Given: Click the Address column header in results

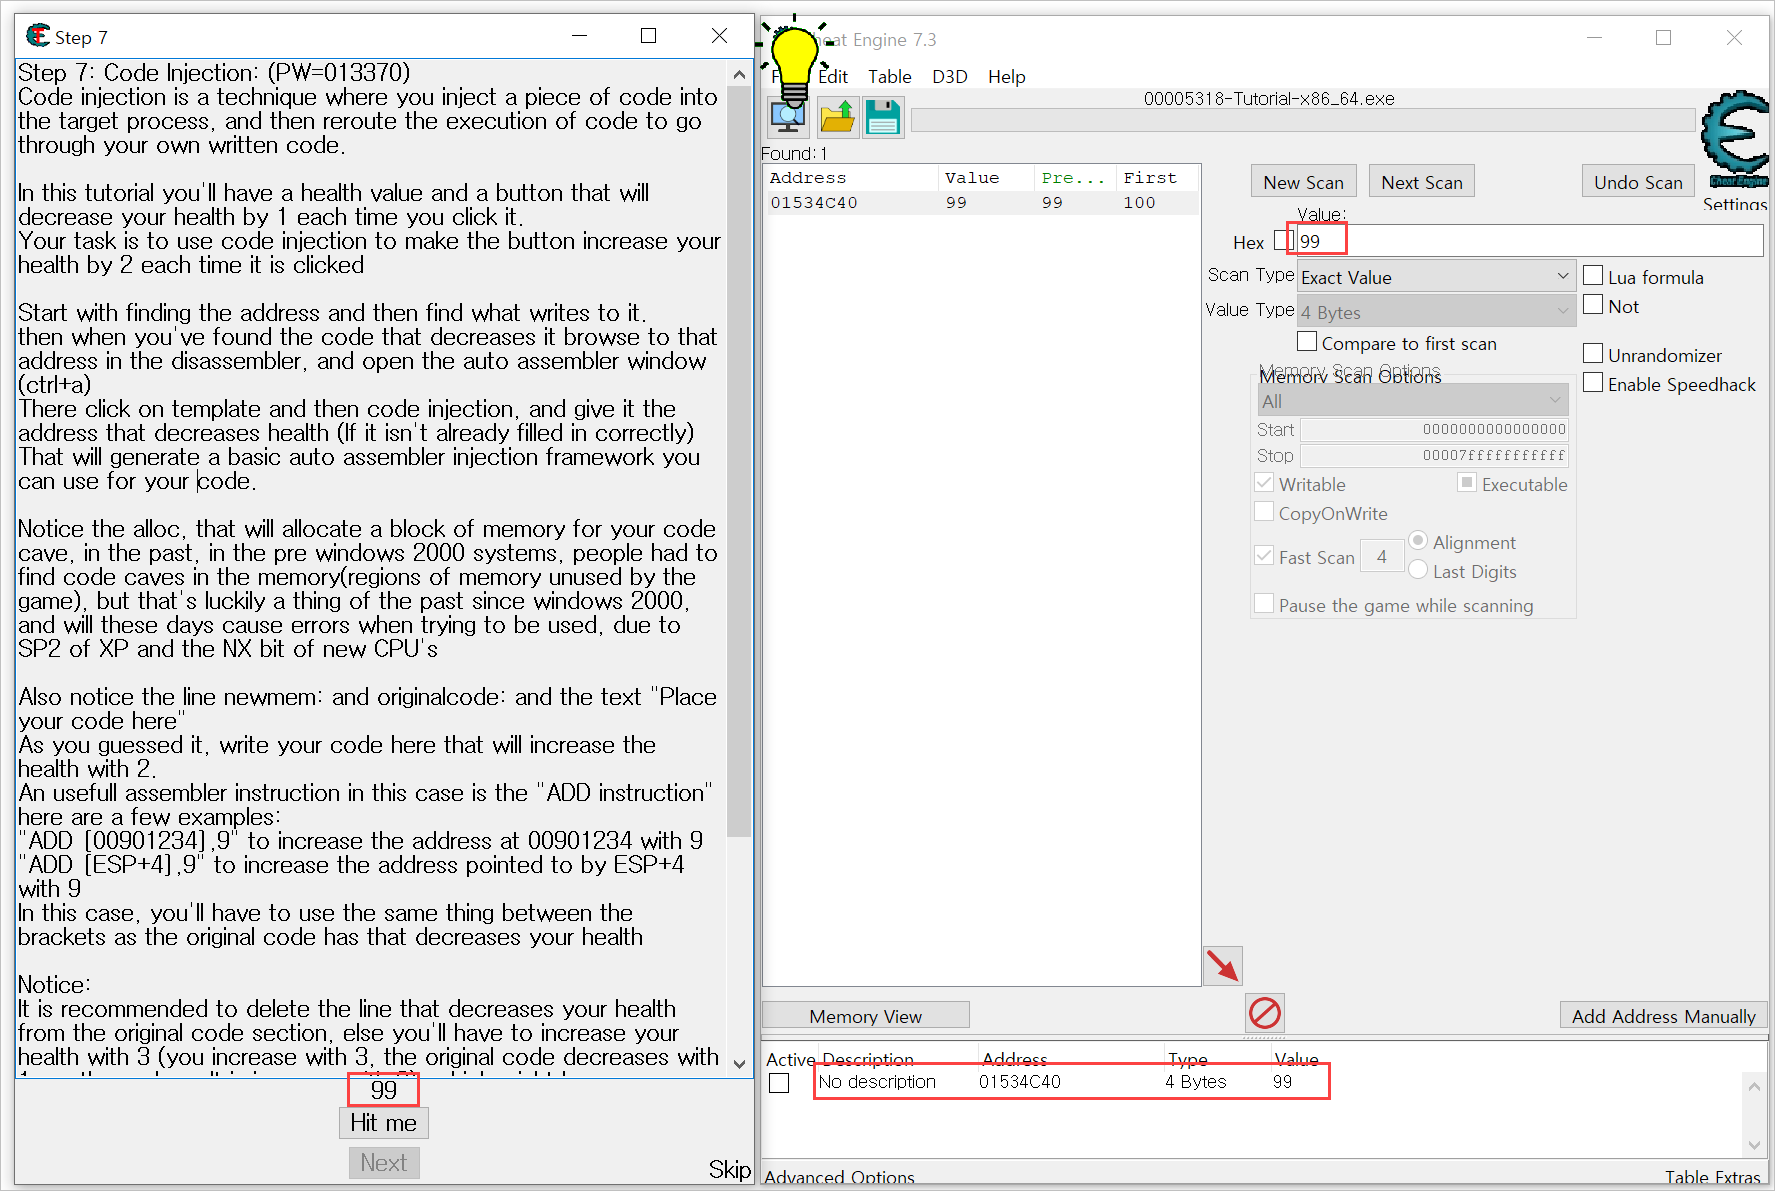Looking at the screenshot, I should 850,178.
